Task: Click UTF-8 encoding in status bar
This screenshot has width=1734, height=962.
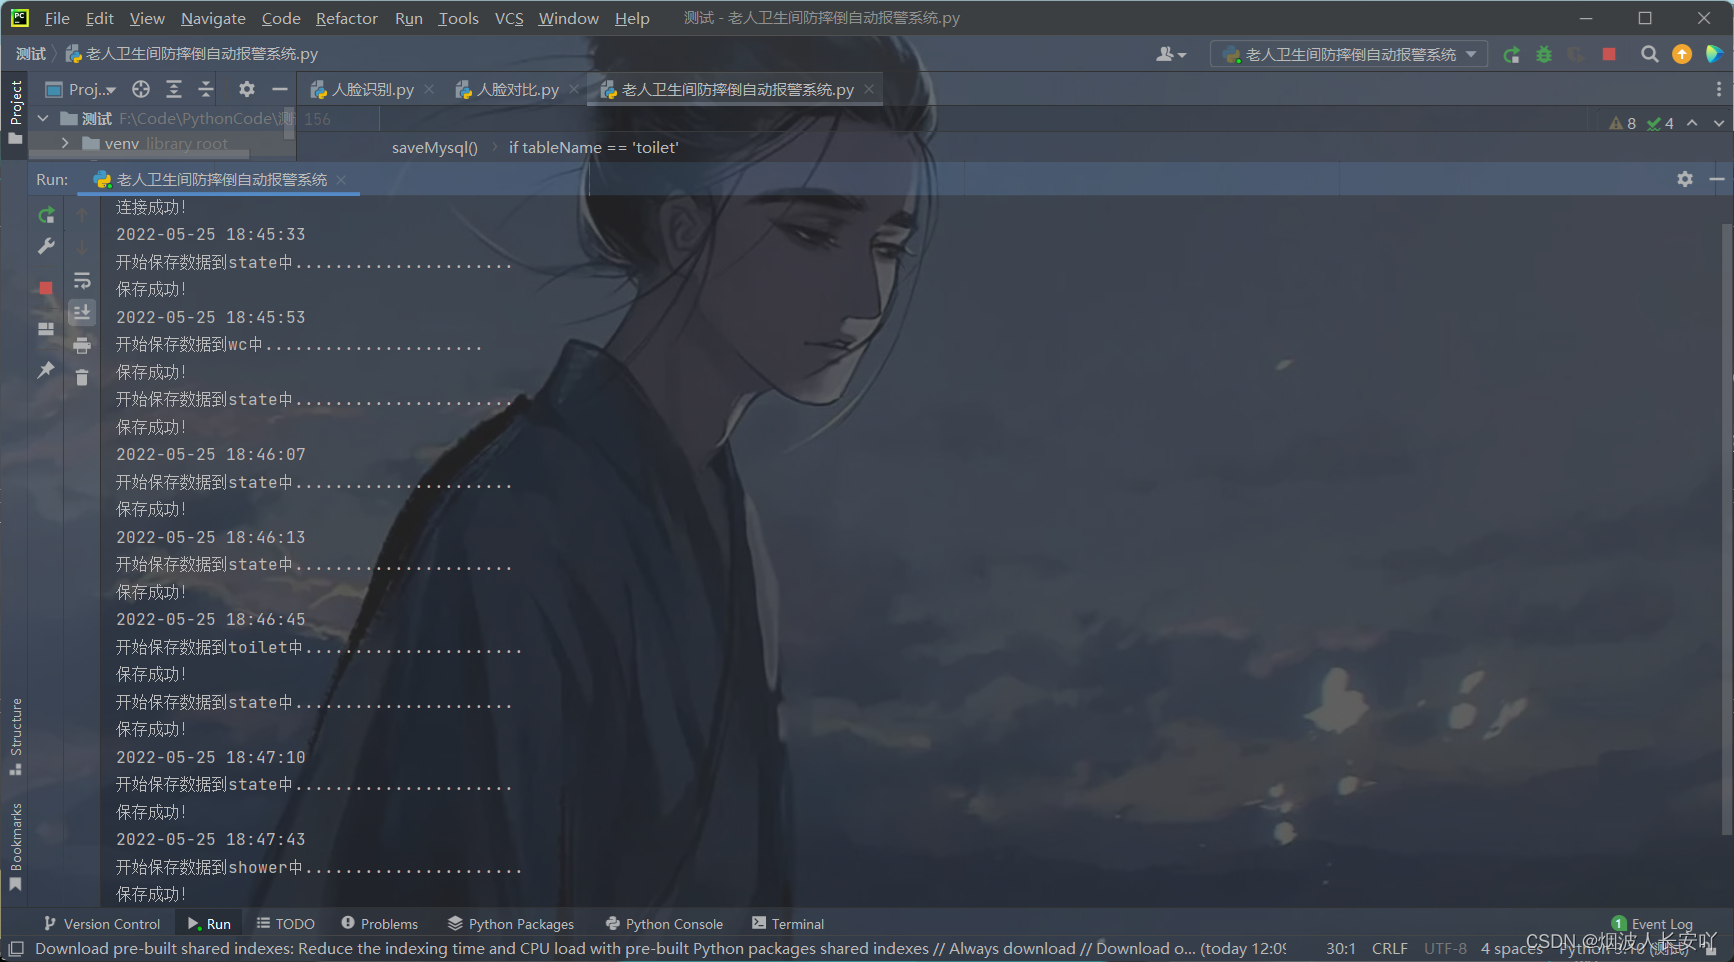Action: (1445, 948)
